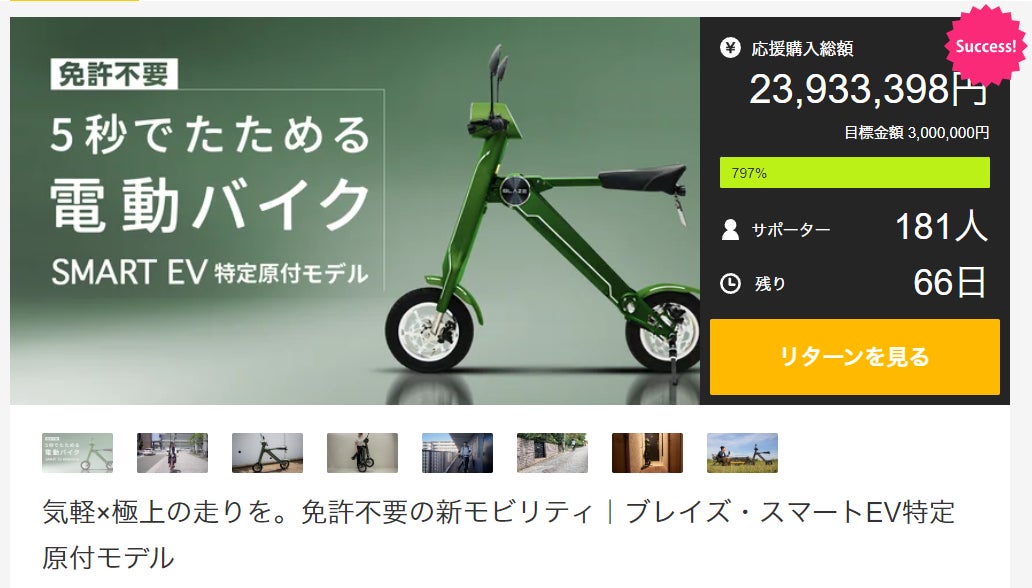
Task: Select the person folding bike thumbnail
Action: [x=363, y=453]
